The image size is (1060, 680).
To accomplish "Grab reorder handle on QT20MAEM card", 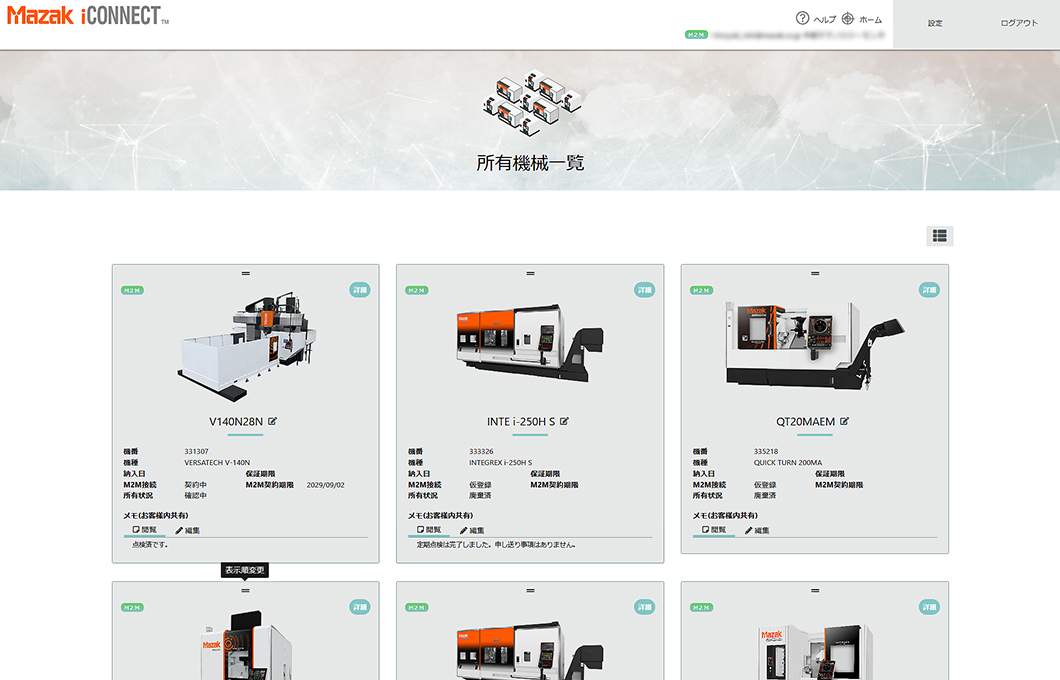I will [815, 274].
